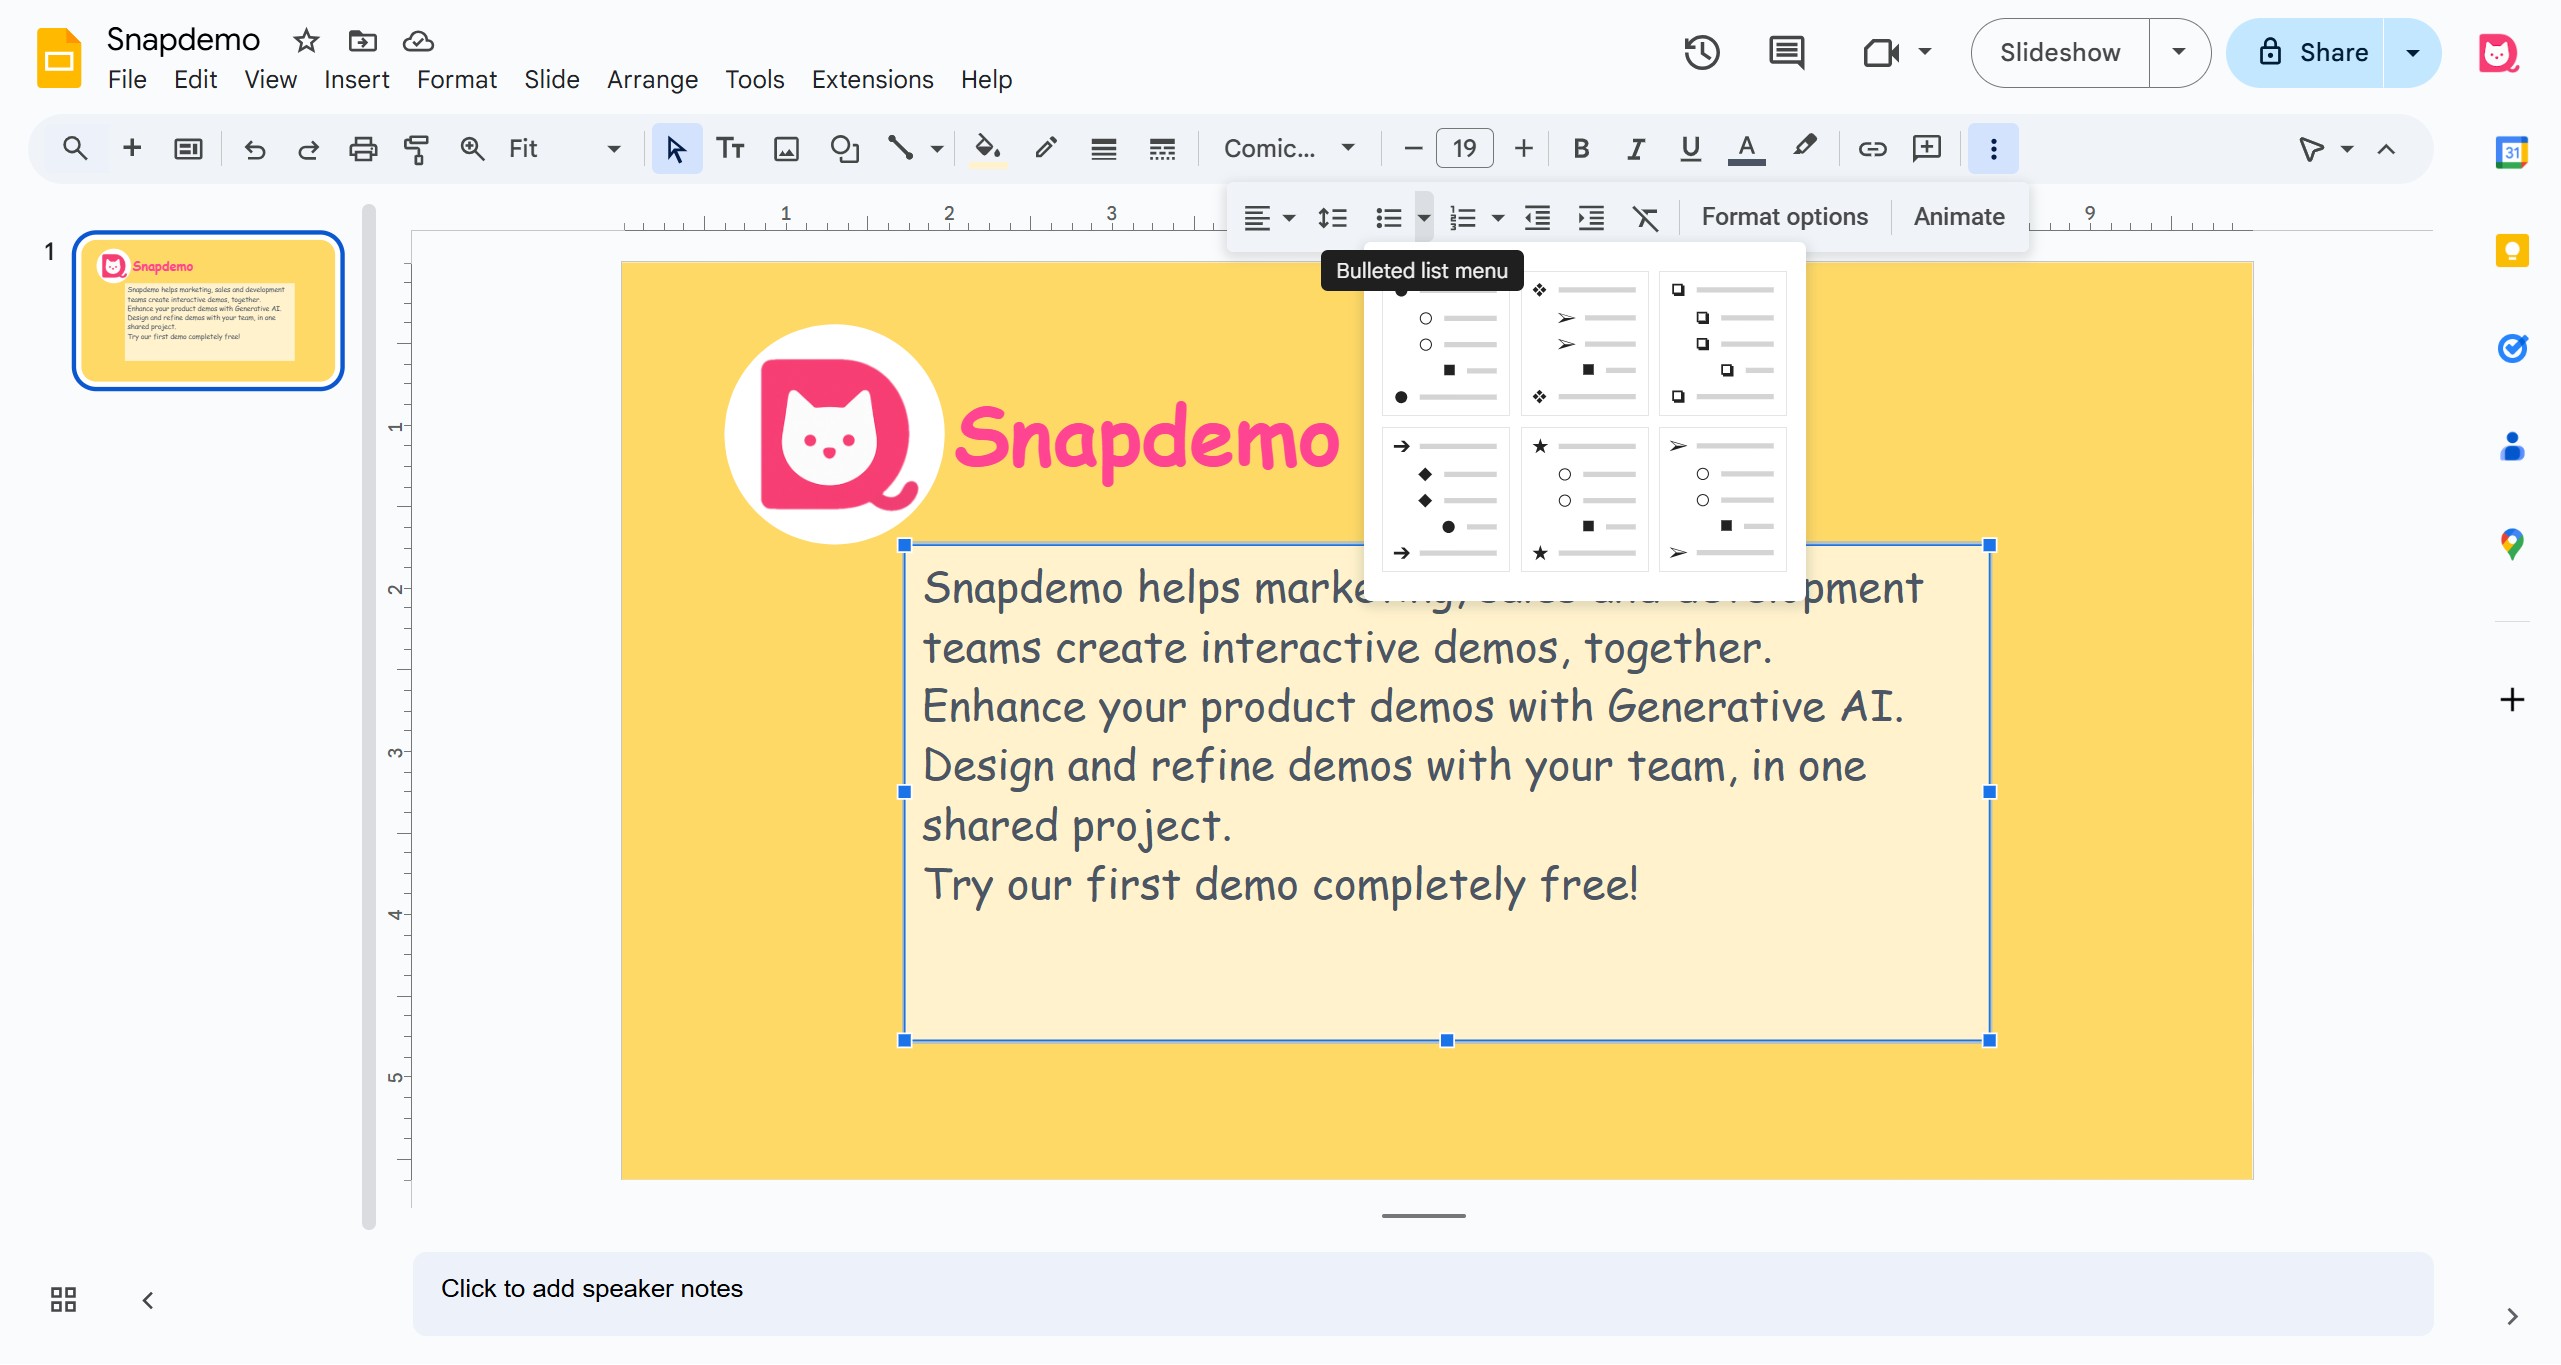Viewport: 2561px width, 1365px height.
Task: Open the File menu
Action: click(127, 79)
